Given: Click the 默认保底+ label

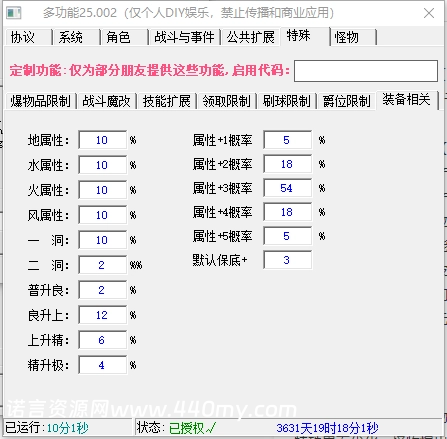Looking at the screenshot, I should (220, 260).
